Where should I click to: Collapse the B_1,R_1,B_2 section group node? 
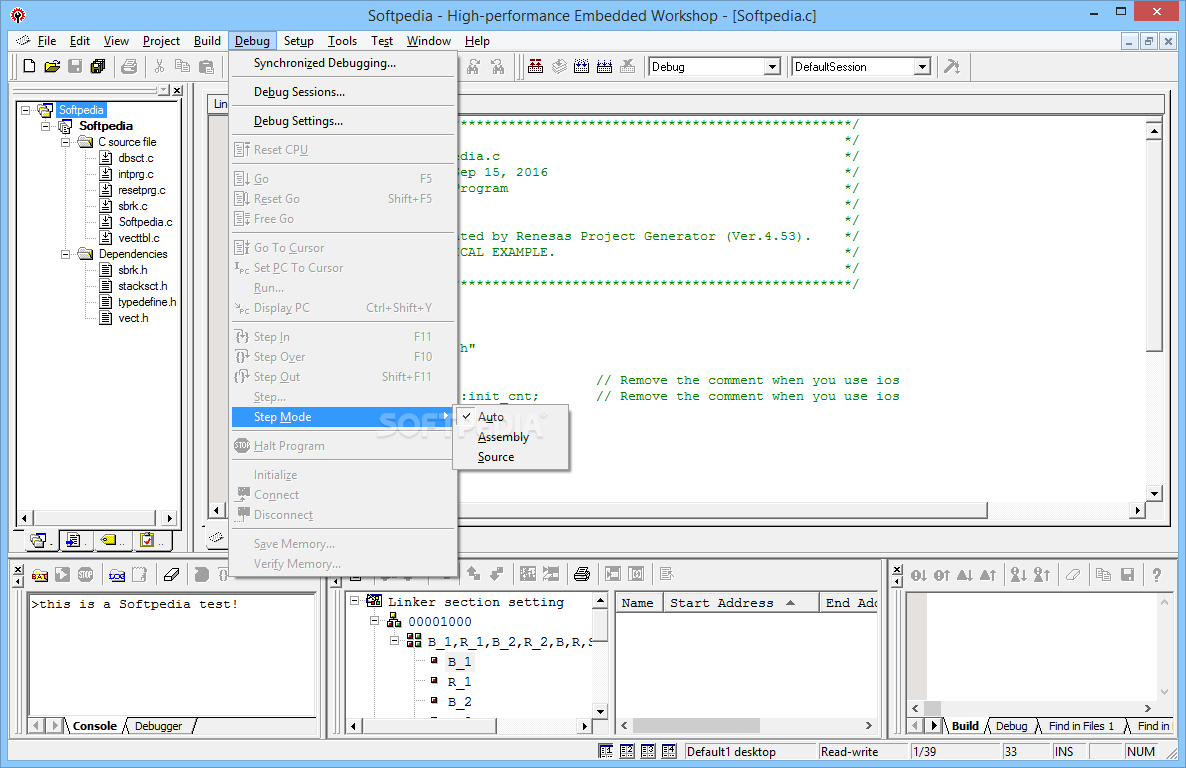(394, 641)
